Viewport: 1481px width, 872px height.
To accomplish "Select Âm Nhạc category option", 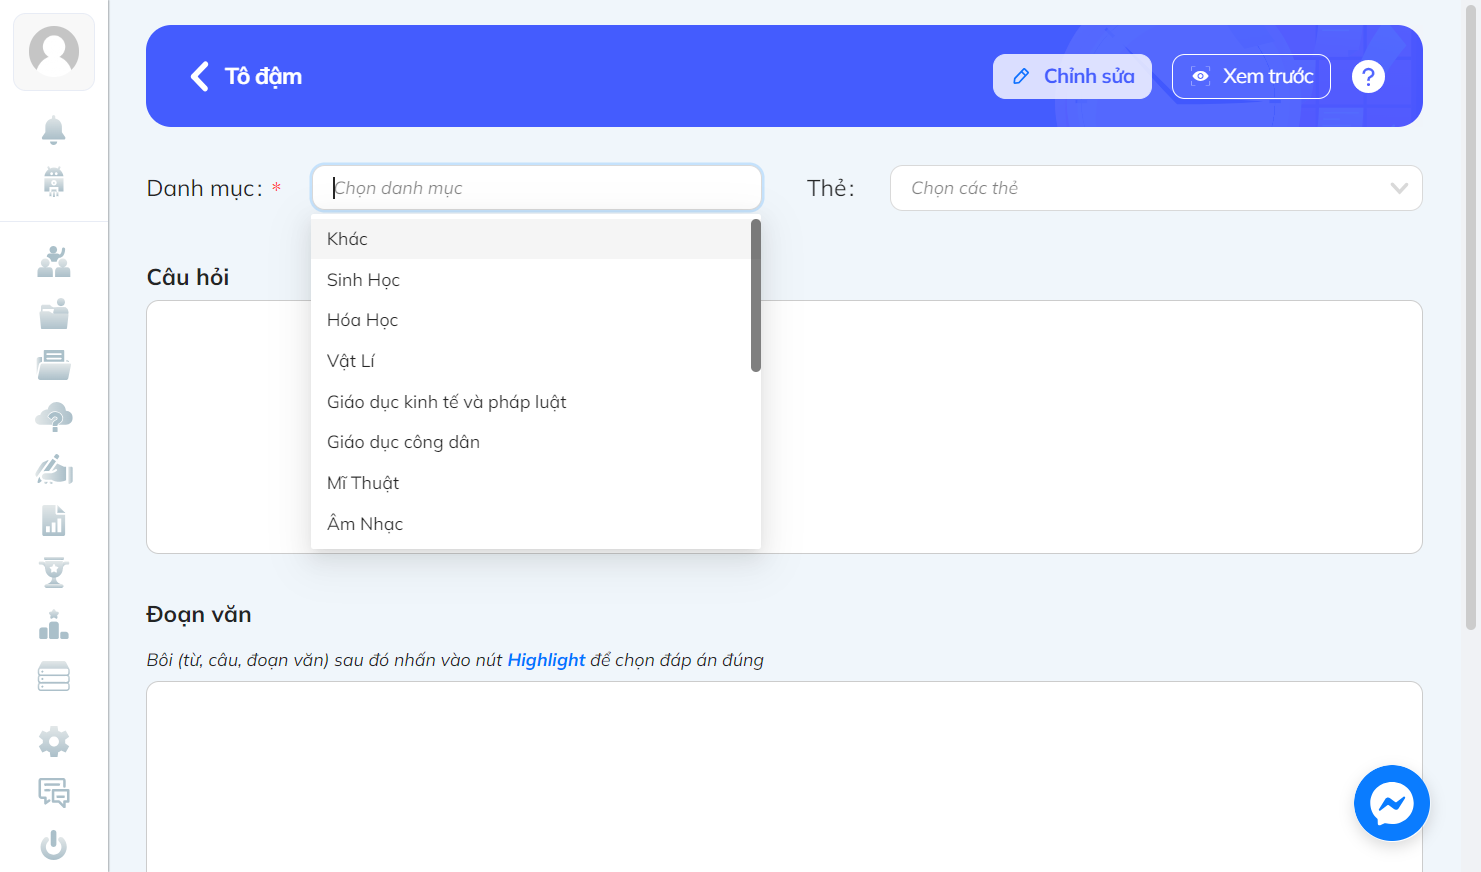I will [x=531, y=524].
